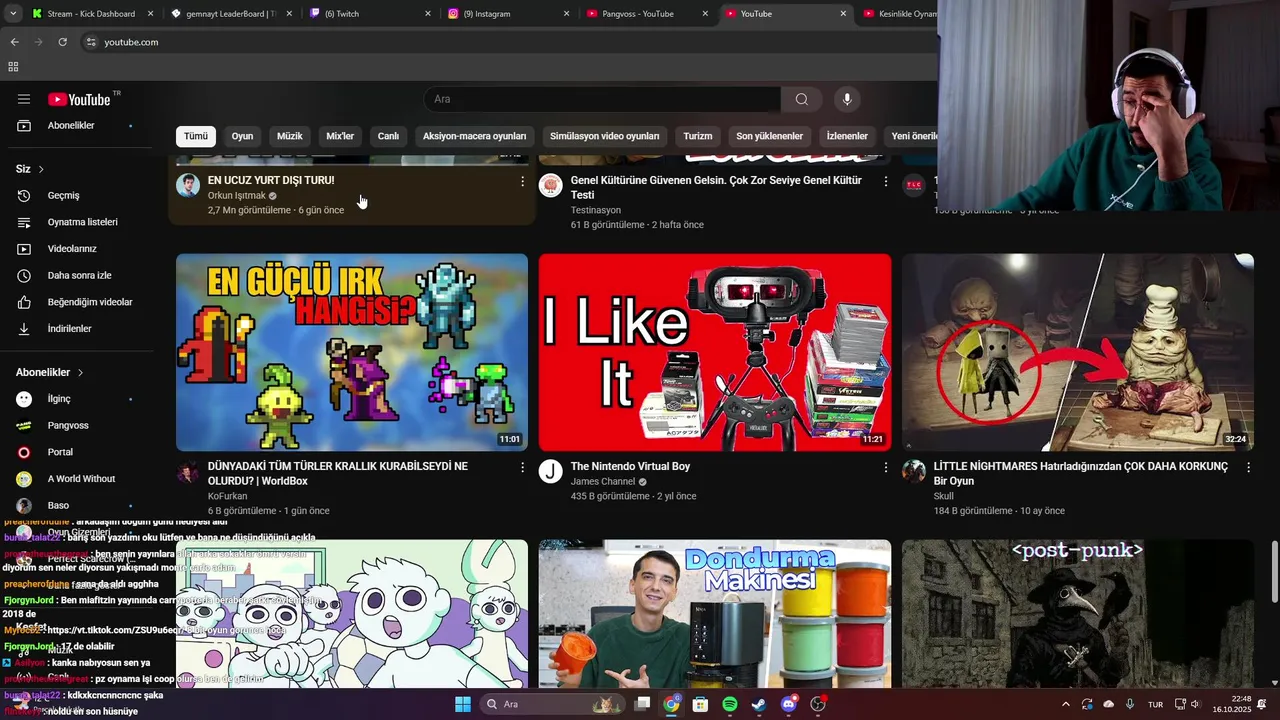Select the Canlı filter chip
1280x720 pixels.
tap(388, 136)
